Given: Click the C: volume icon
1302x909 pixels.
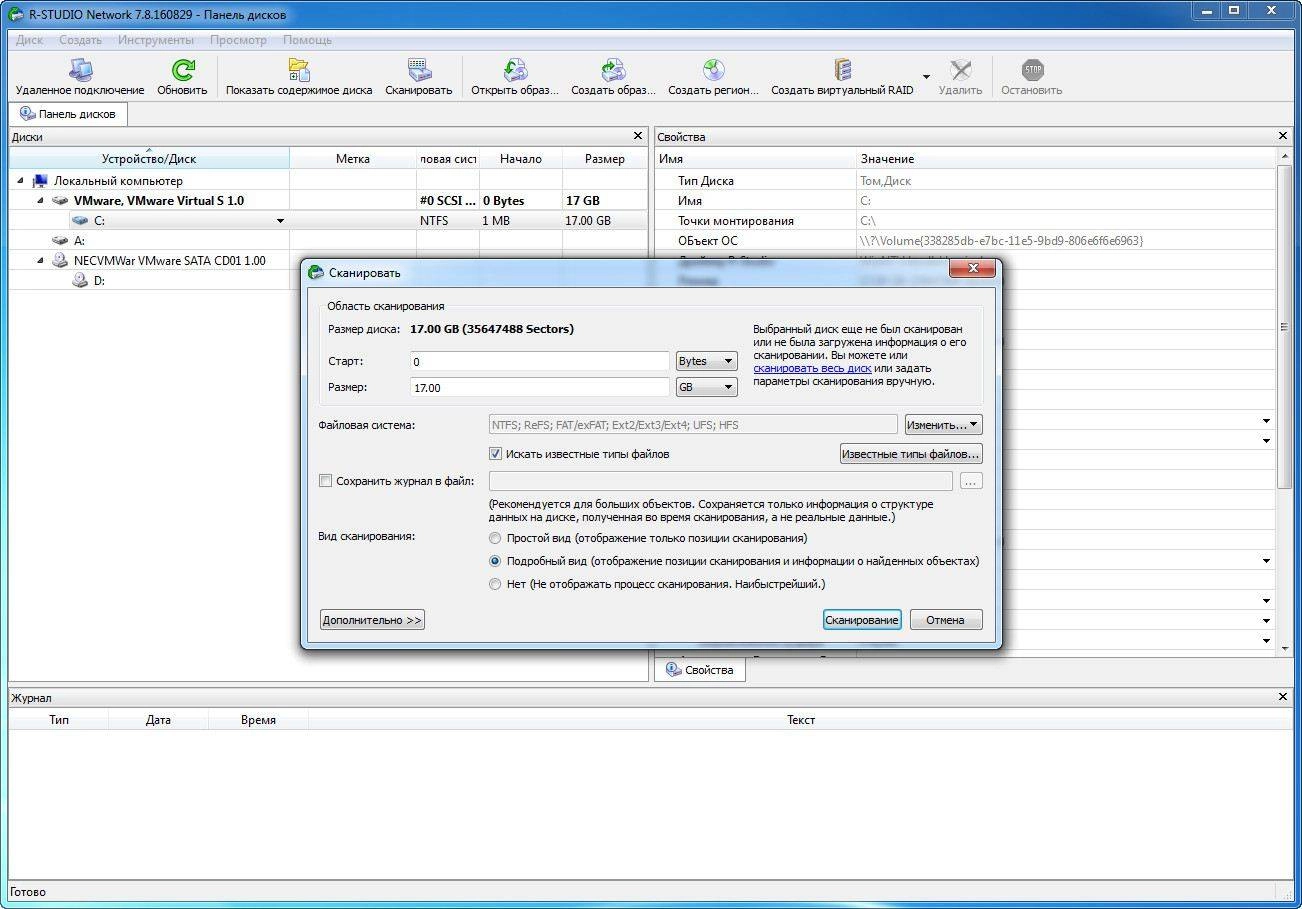Looking at the screenshot, I should 80,221.
